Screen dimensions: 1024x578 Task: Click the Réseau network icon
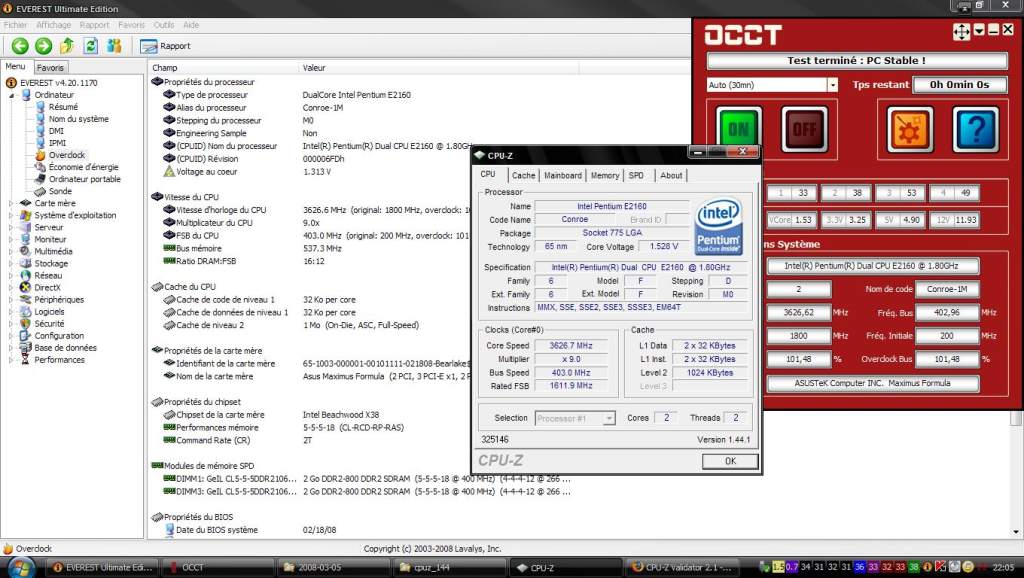pos(25,276)
